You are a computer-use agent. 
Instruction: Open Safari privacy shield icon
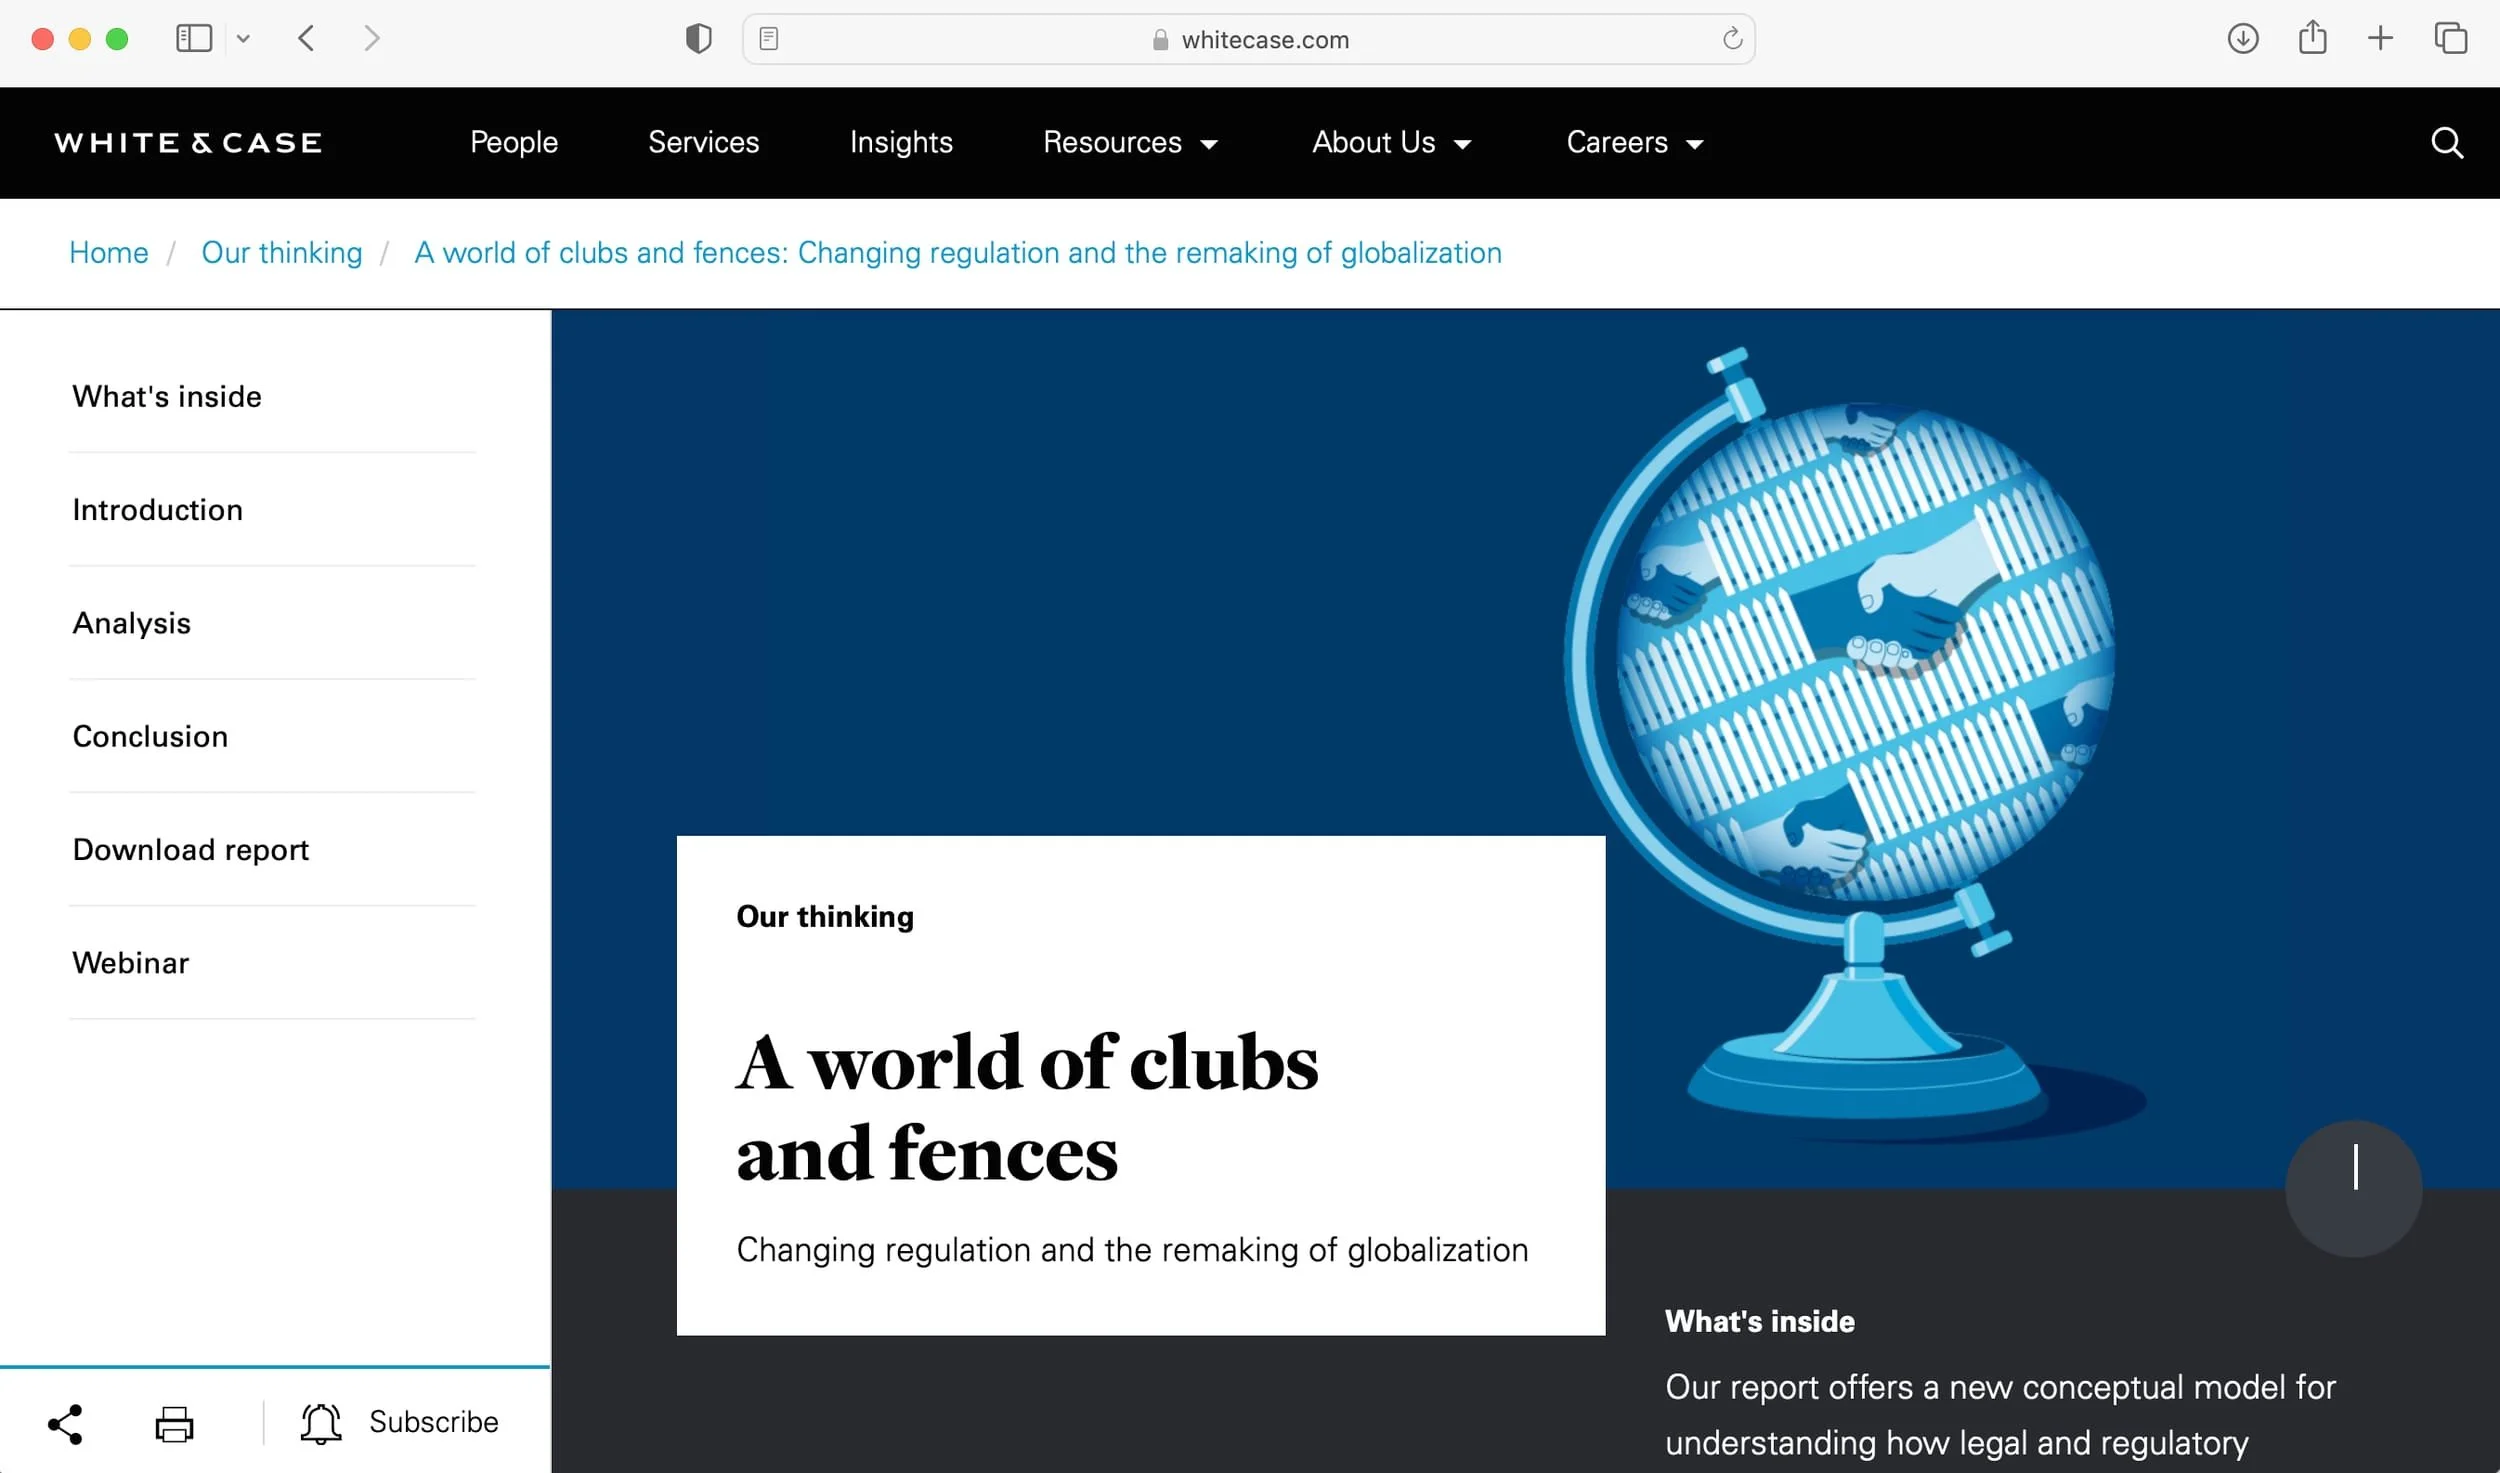tap(698, 39)
